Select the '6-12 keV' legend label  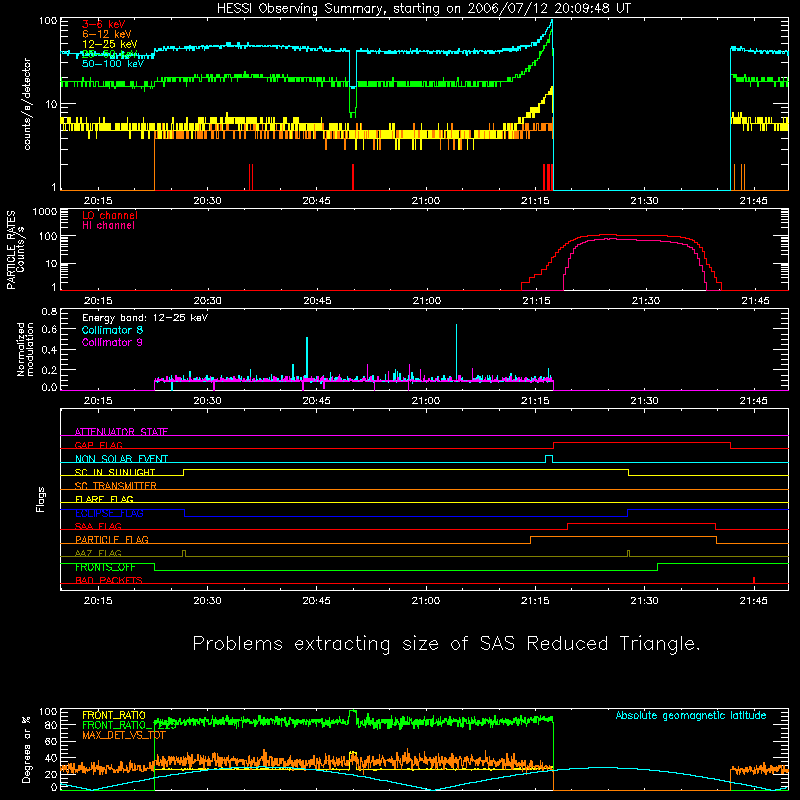[x=107, y=34]
